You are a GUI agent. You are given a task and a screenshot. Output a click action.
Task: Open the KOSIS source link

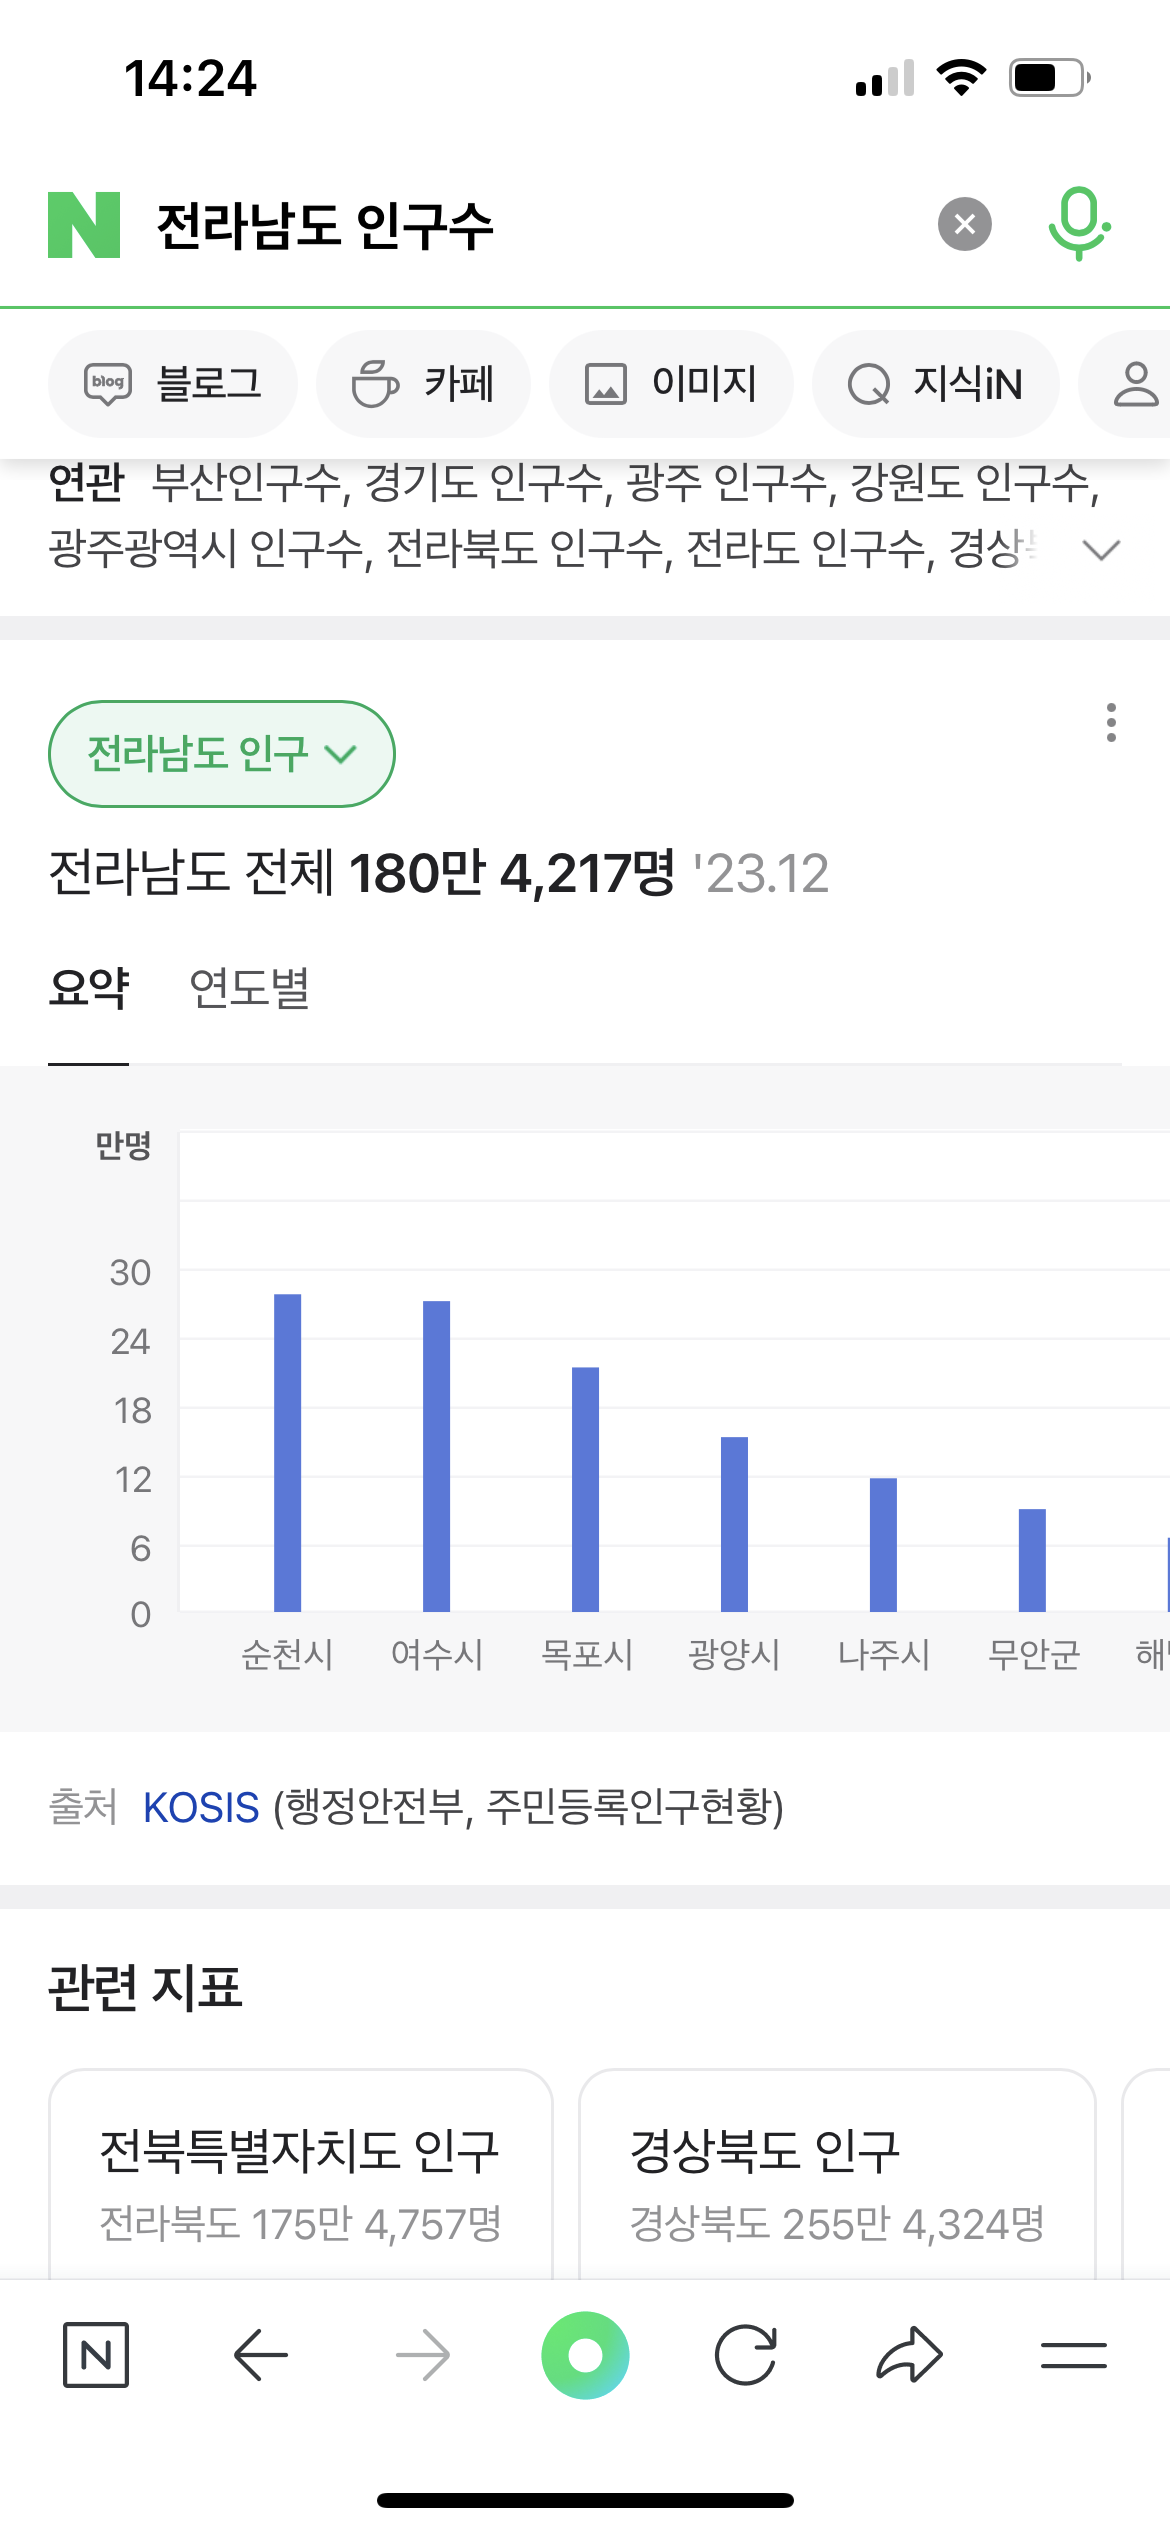coord(201,1808)
